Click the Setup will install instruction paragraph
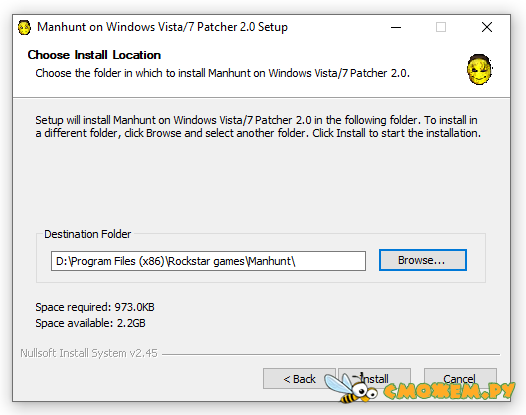Screen dimensions: 526x415 point(258,126)
